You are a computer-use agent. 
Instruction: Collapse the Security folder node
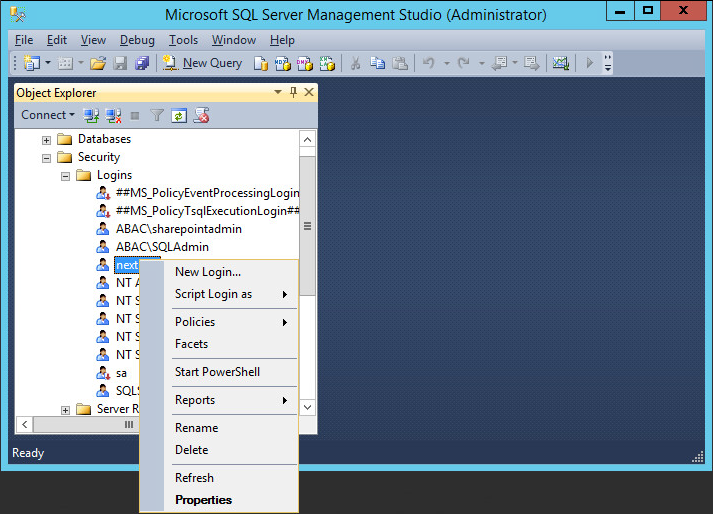46,157
